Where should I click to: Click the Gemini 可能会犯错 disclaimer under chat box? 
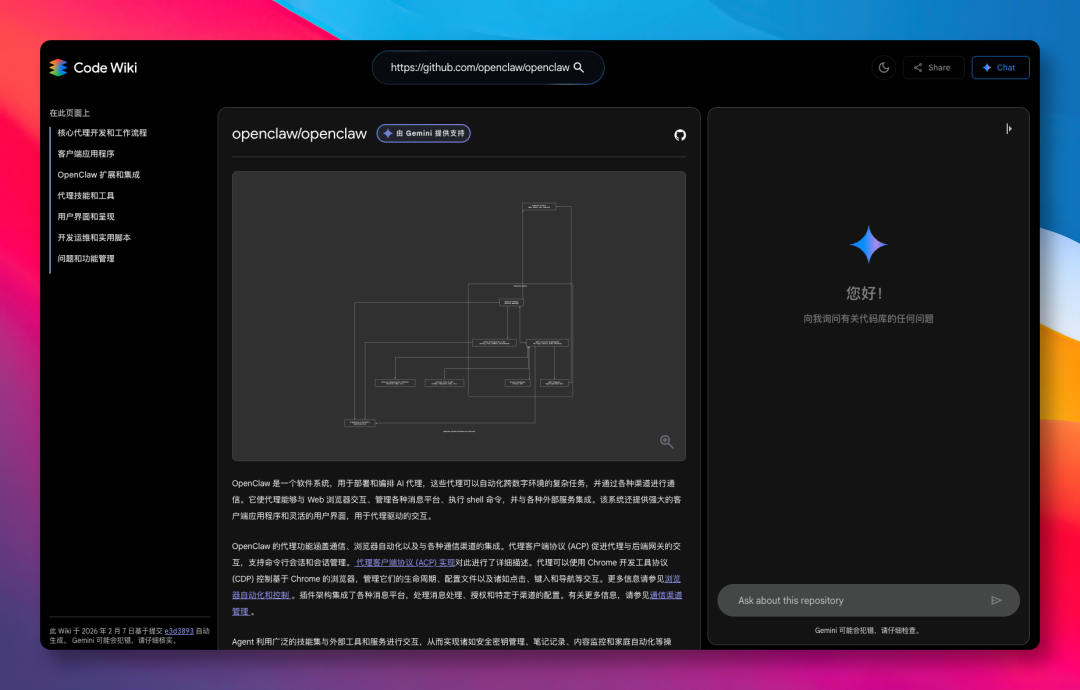pyautogui.click(x=868, y=630)
